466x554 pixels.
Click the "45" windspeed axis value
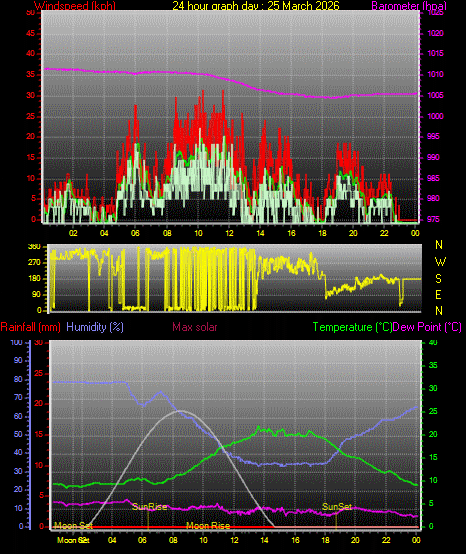coord(31,34)
